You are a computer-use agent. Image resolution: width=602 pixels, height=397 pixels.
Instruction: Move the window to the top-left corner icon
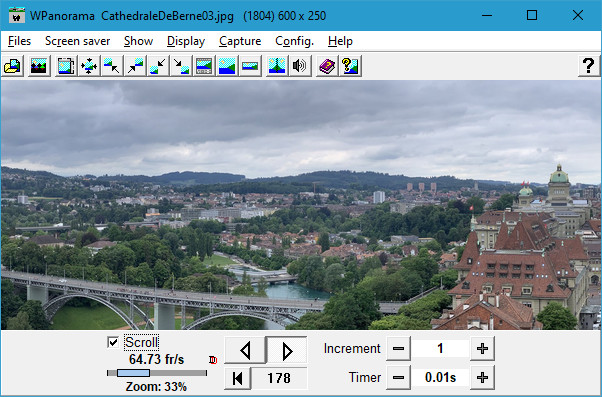(x=112, y=66)
